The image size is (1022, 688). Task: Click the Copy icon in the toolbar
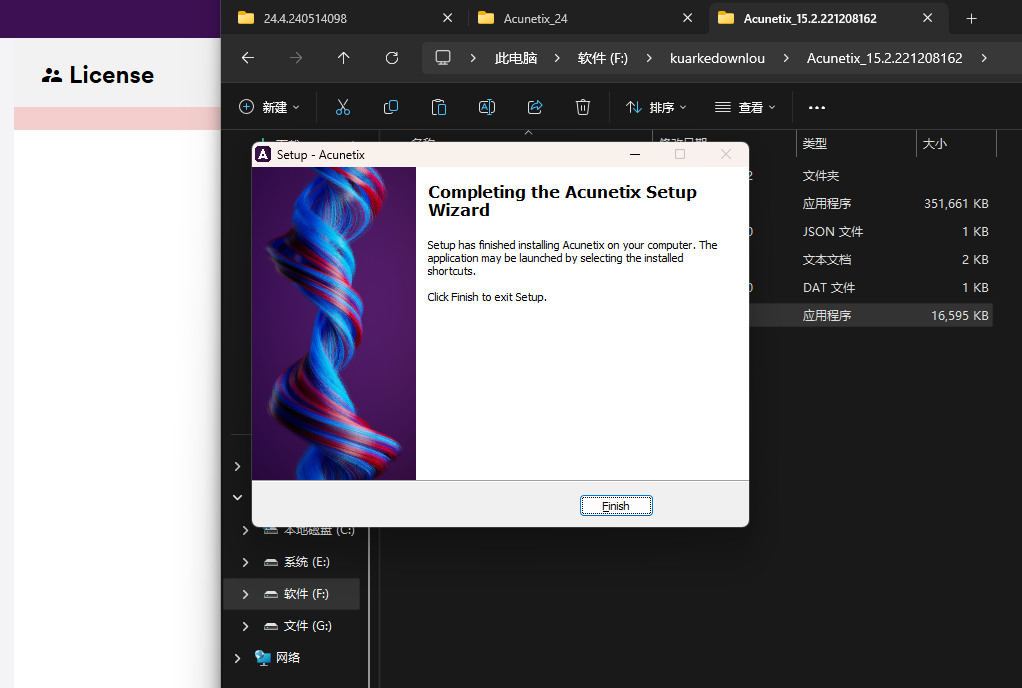tap(391, 107)
